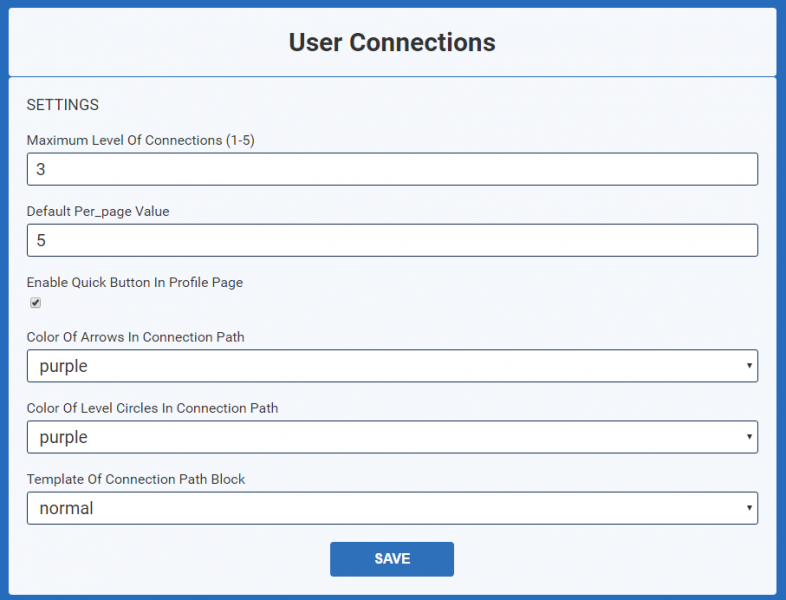Screen dimensions: 786x600
Task: Click the Color Of Arrows In Connection Path label
Action: point(135,337)
